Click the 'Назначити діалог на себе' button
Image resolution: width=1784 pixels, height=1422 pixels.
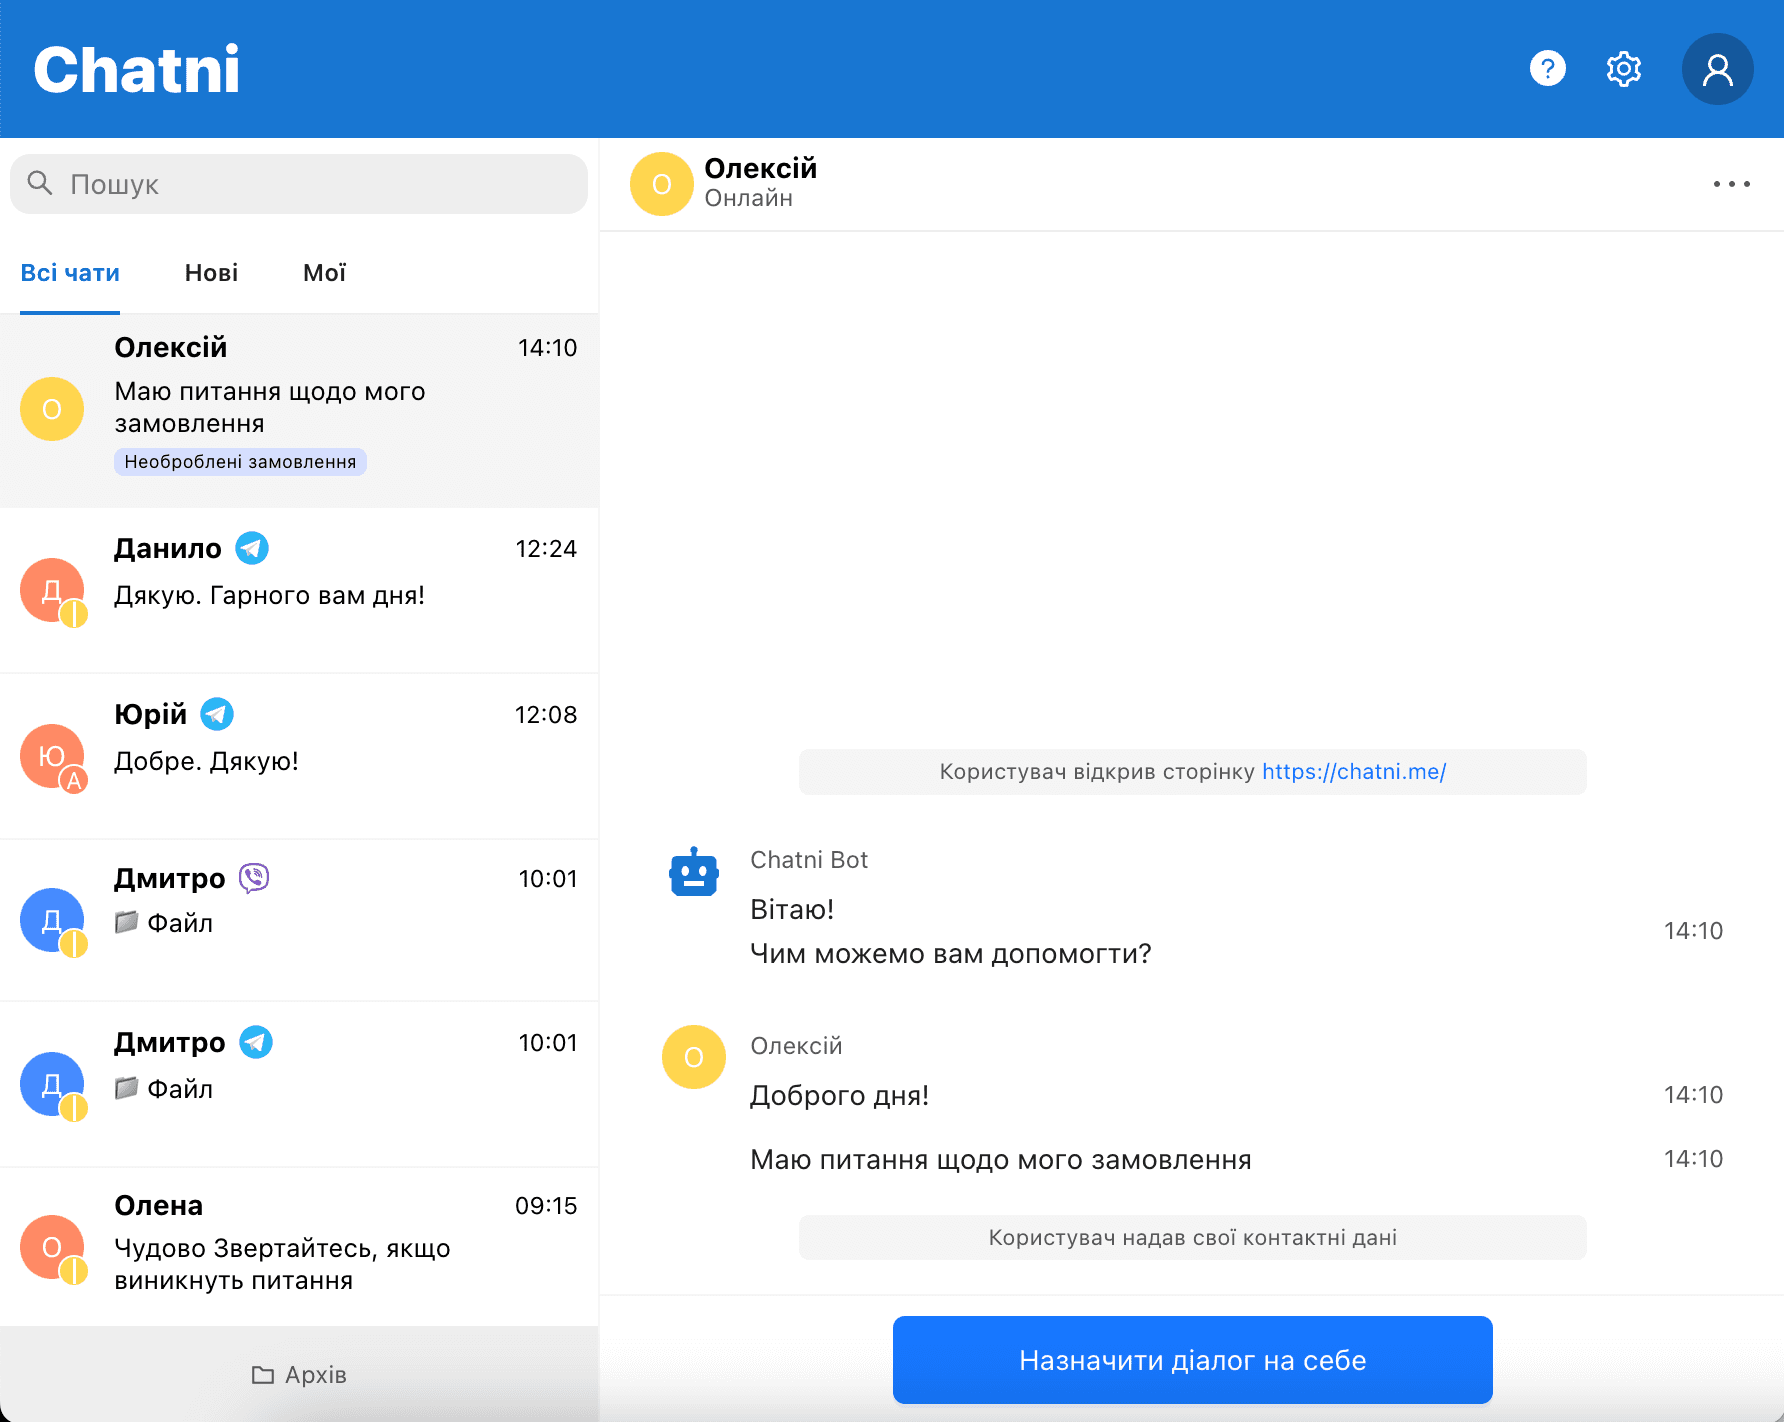(1192, 1360)
